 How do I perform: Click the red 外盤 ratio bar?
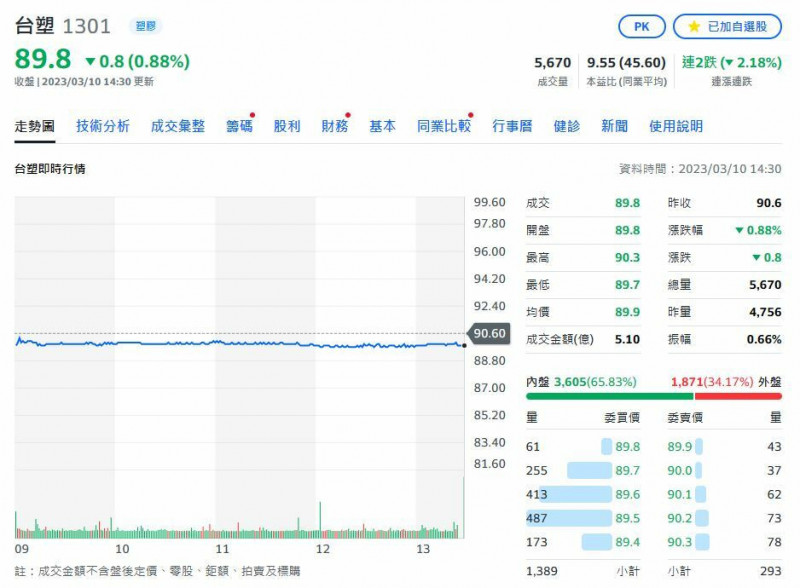click(x=738, y=397)
